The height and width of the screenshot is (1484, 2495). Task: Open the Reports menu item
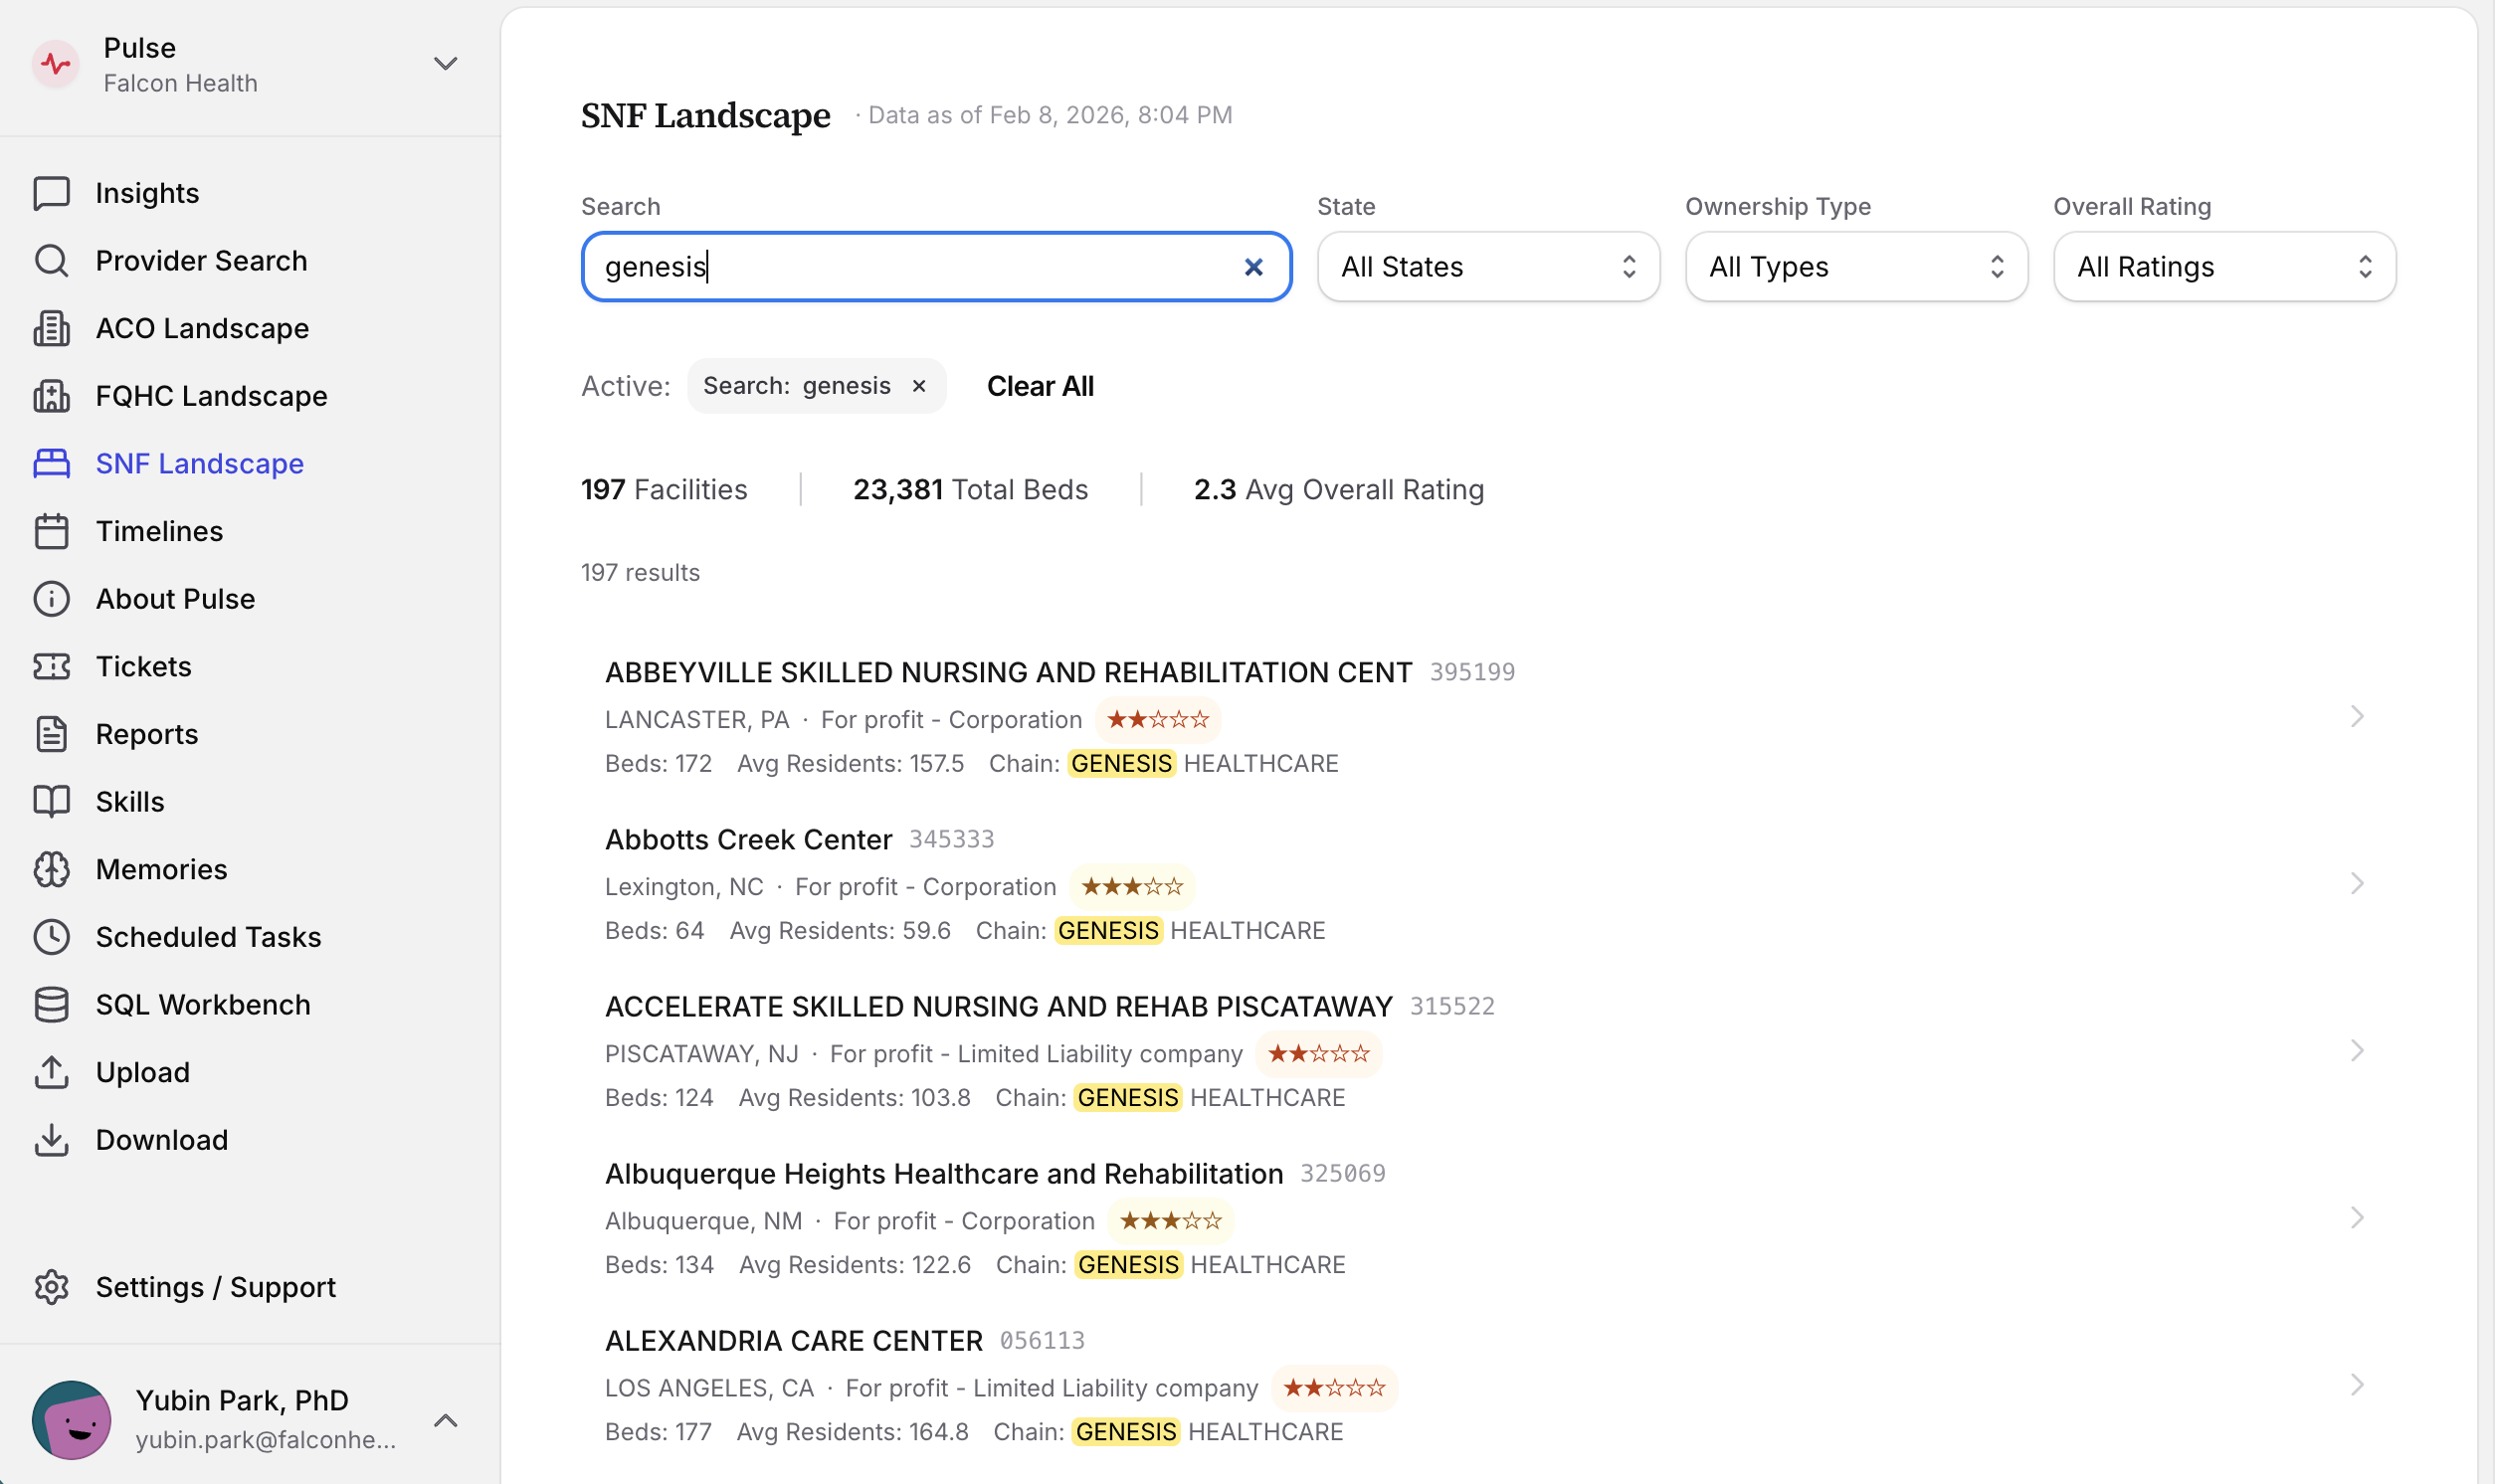pos(147,734)
